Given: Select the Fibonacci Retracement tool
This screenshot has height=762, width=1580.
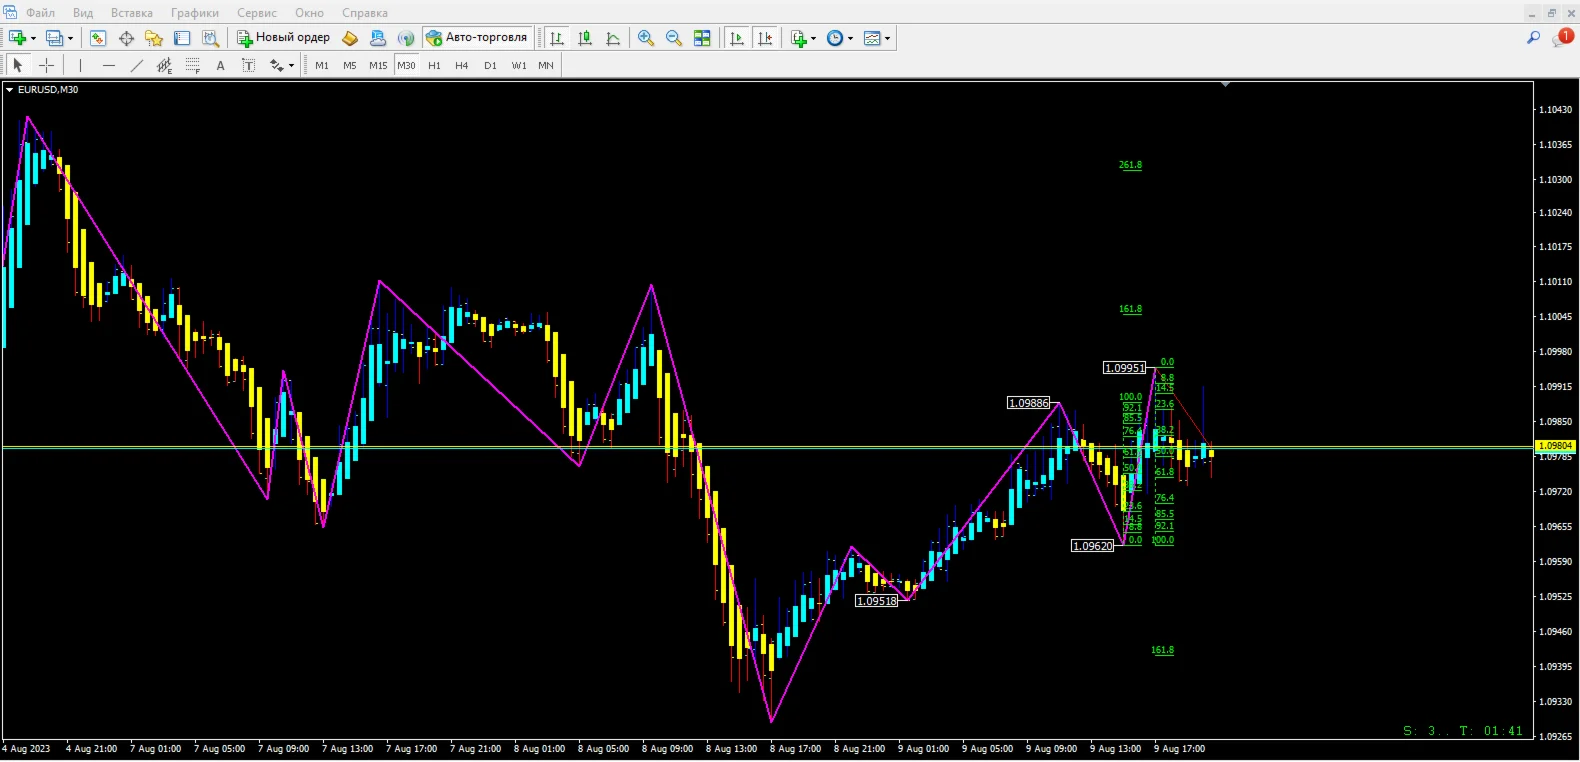Looking at the screenshot, I should [193, 65].
